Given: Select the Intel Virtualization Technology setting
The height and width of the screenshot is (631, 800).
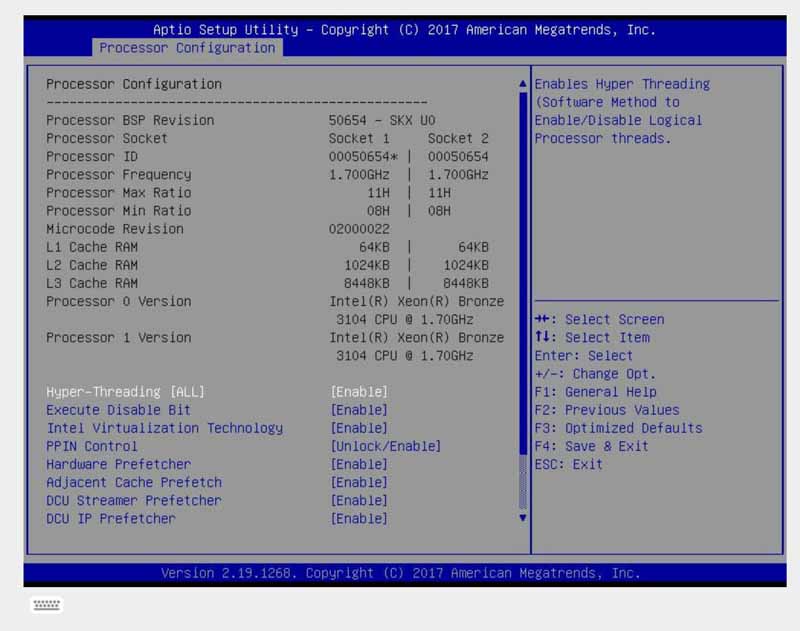Looking at the screenshot, I should [x=164, y=428].
